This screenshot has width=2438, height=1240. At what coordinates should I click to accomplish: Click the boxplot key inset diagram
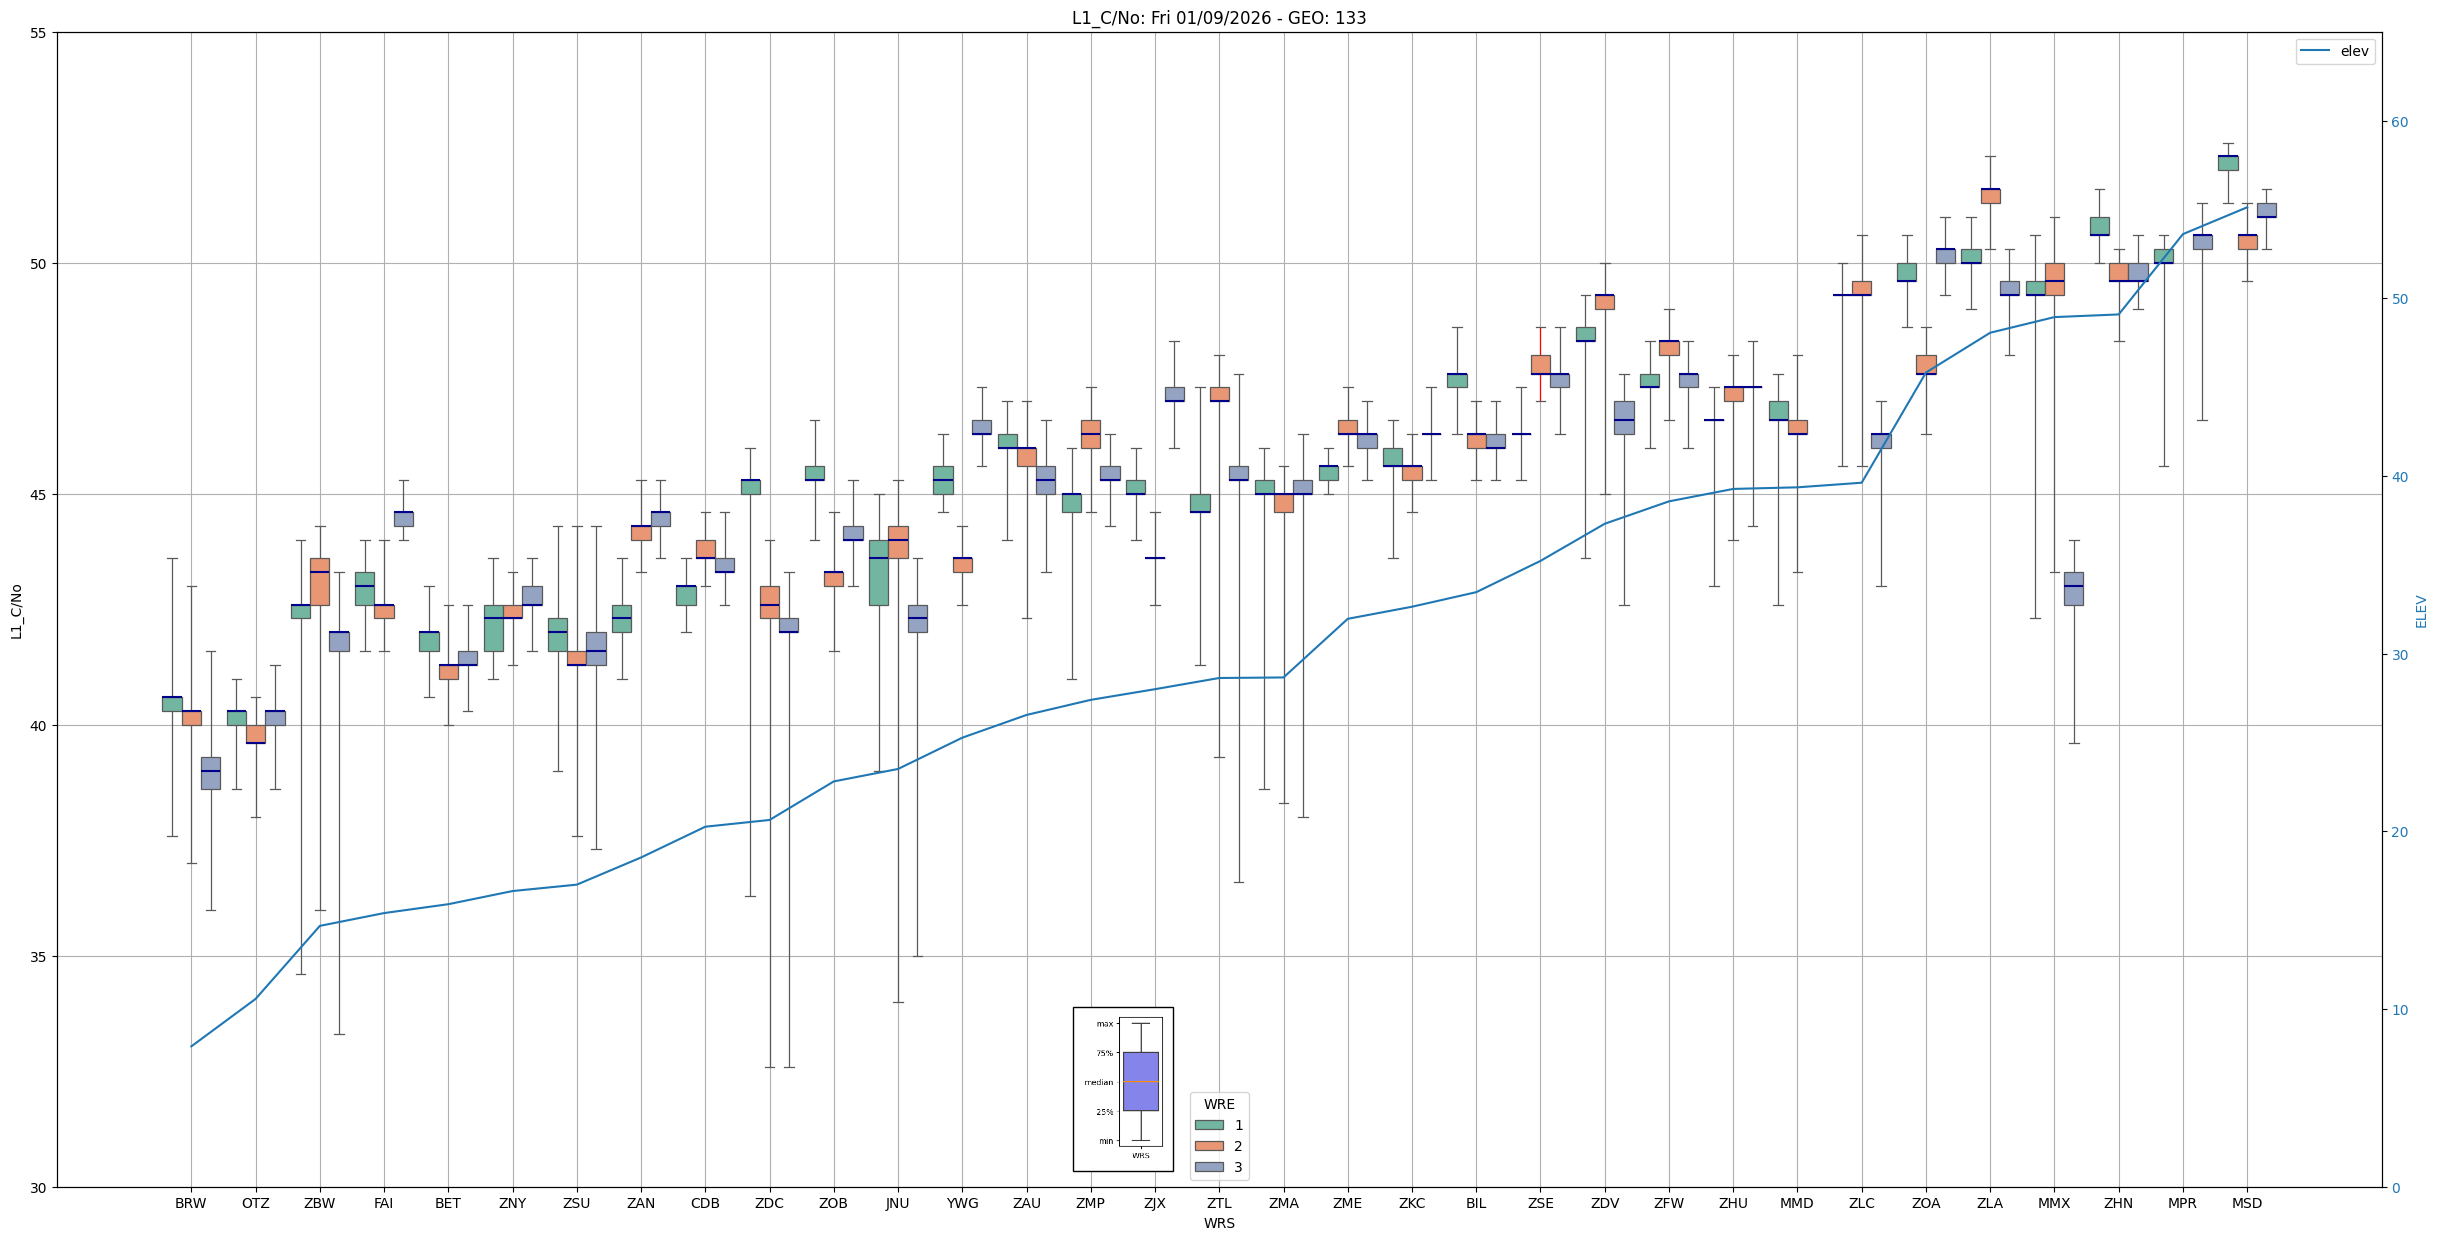coord(1123,1088)
